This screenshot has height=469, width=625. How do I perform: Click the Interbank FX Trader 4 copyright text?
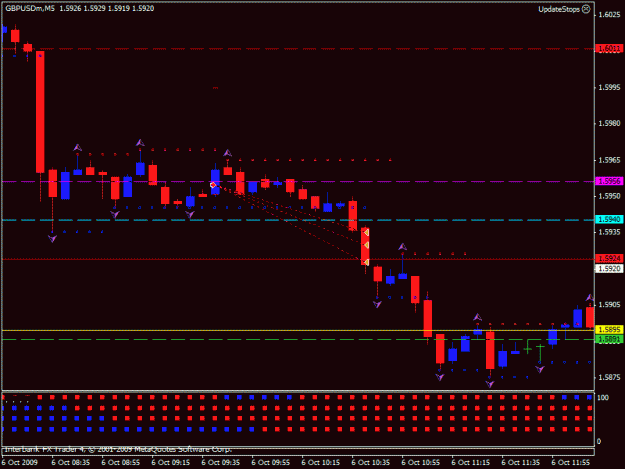[118, 449]
